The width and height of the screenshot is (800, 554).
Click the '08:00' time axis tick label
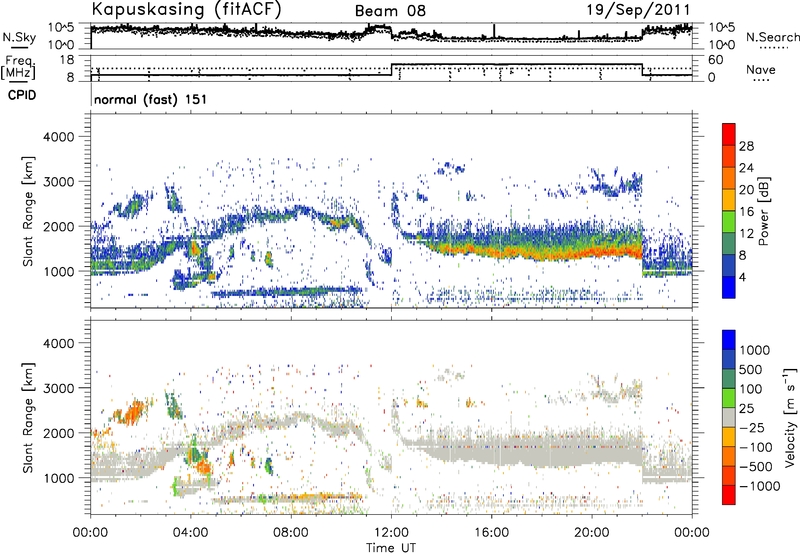pos(291,533)
